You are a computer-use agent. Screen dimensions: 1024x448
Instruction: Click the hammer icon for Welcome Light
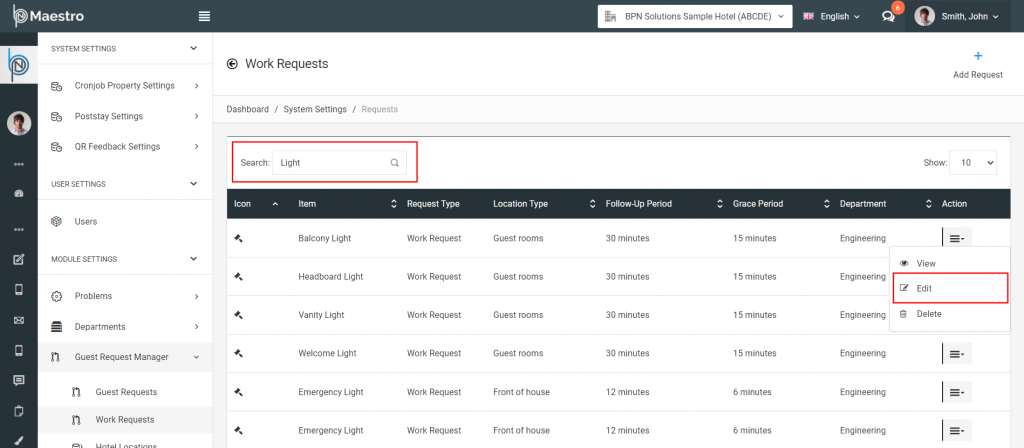point(238,353)
